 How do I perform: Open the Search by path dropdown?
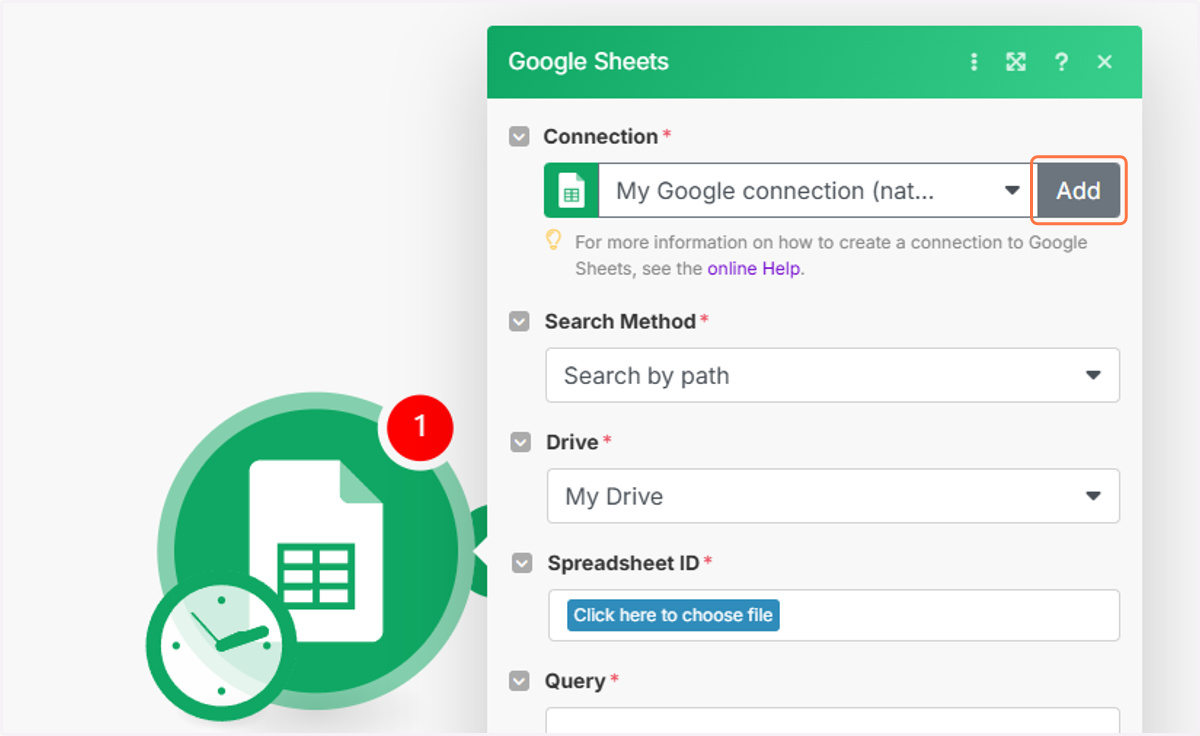[832, 376]
